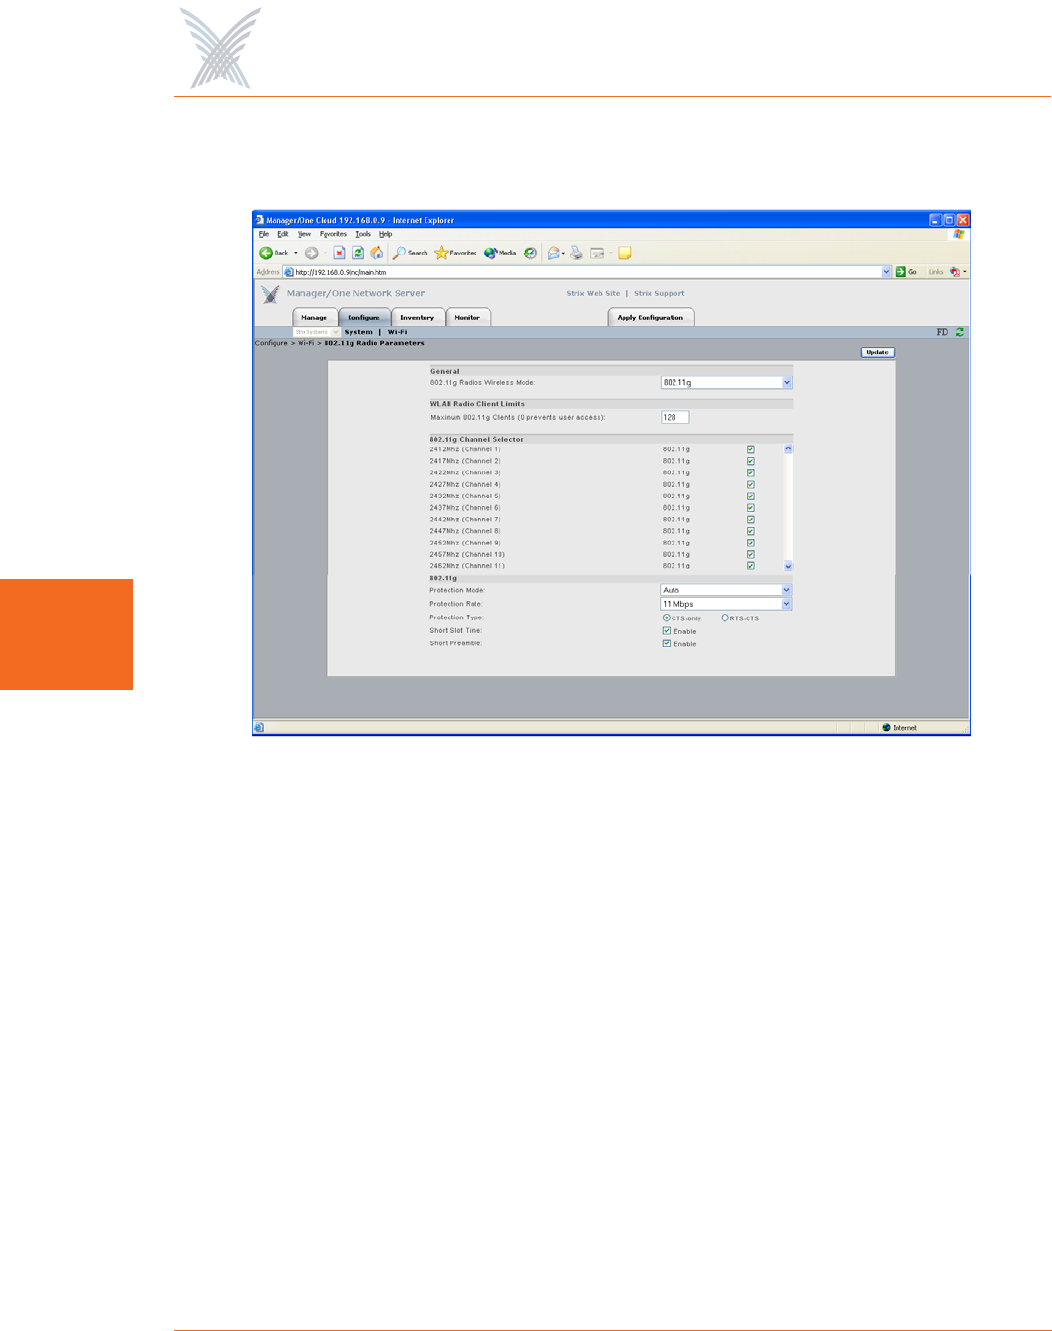Screen dimensions: 1052x1331
Task: Click the green Refresh page toolbar icon
Action: point(357,253)
